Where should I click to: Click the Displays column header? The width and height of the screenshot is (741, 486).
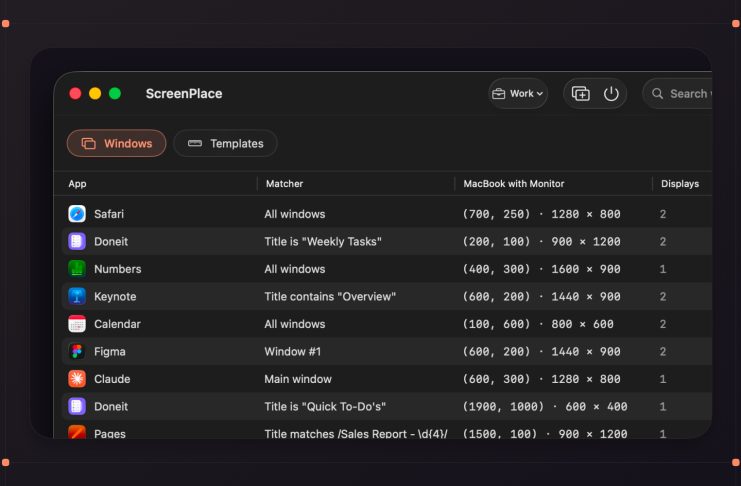(680, 183)
